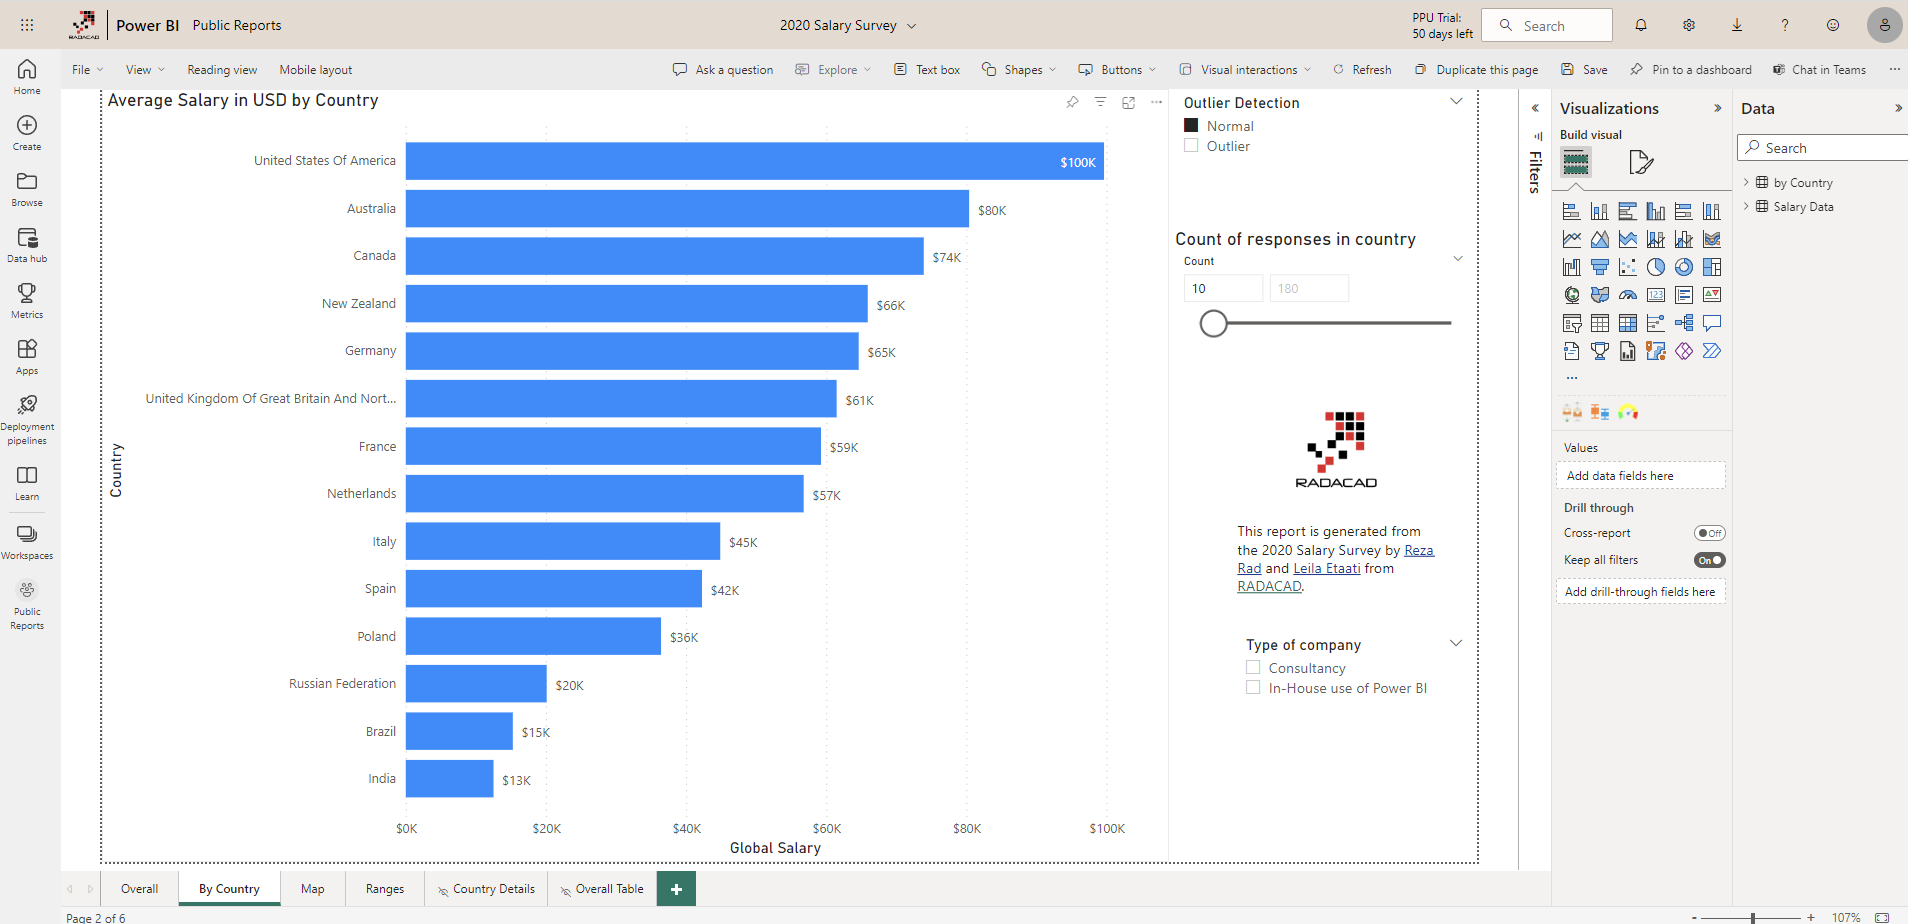Tick the Consultancy checkbox
The image size is (1908, 924).
coord(1253,668)
